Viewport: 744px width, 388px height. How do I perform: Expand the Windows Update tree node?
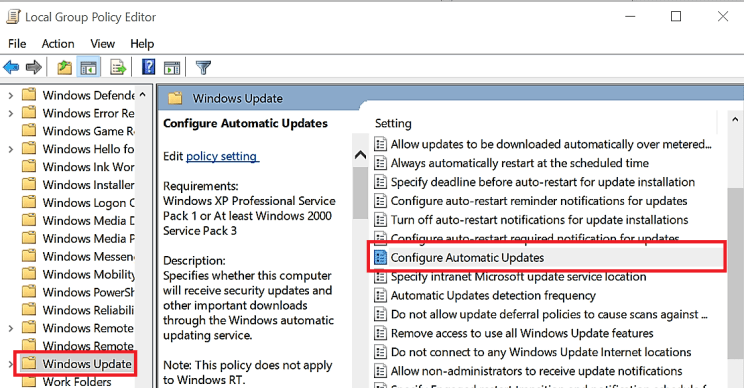[10, 364]
